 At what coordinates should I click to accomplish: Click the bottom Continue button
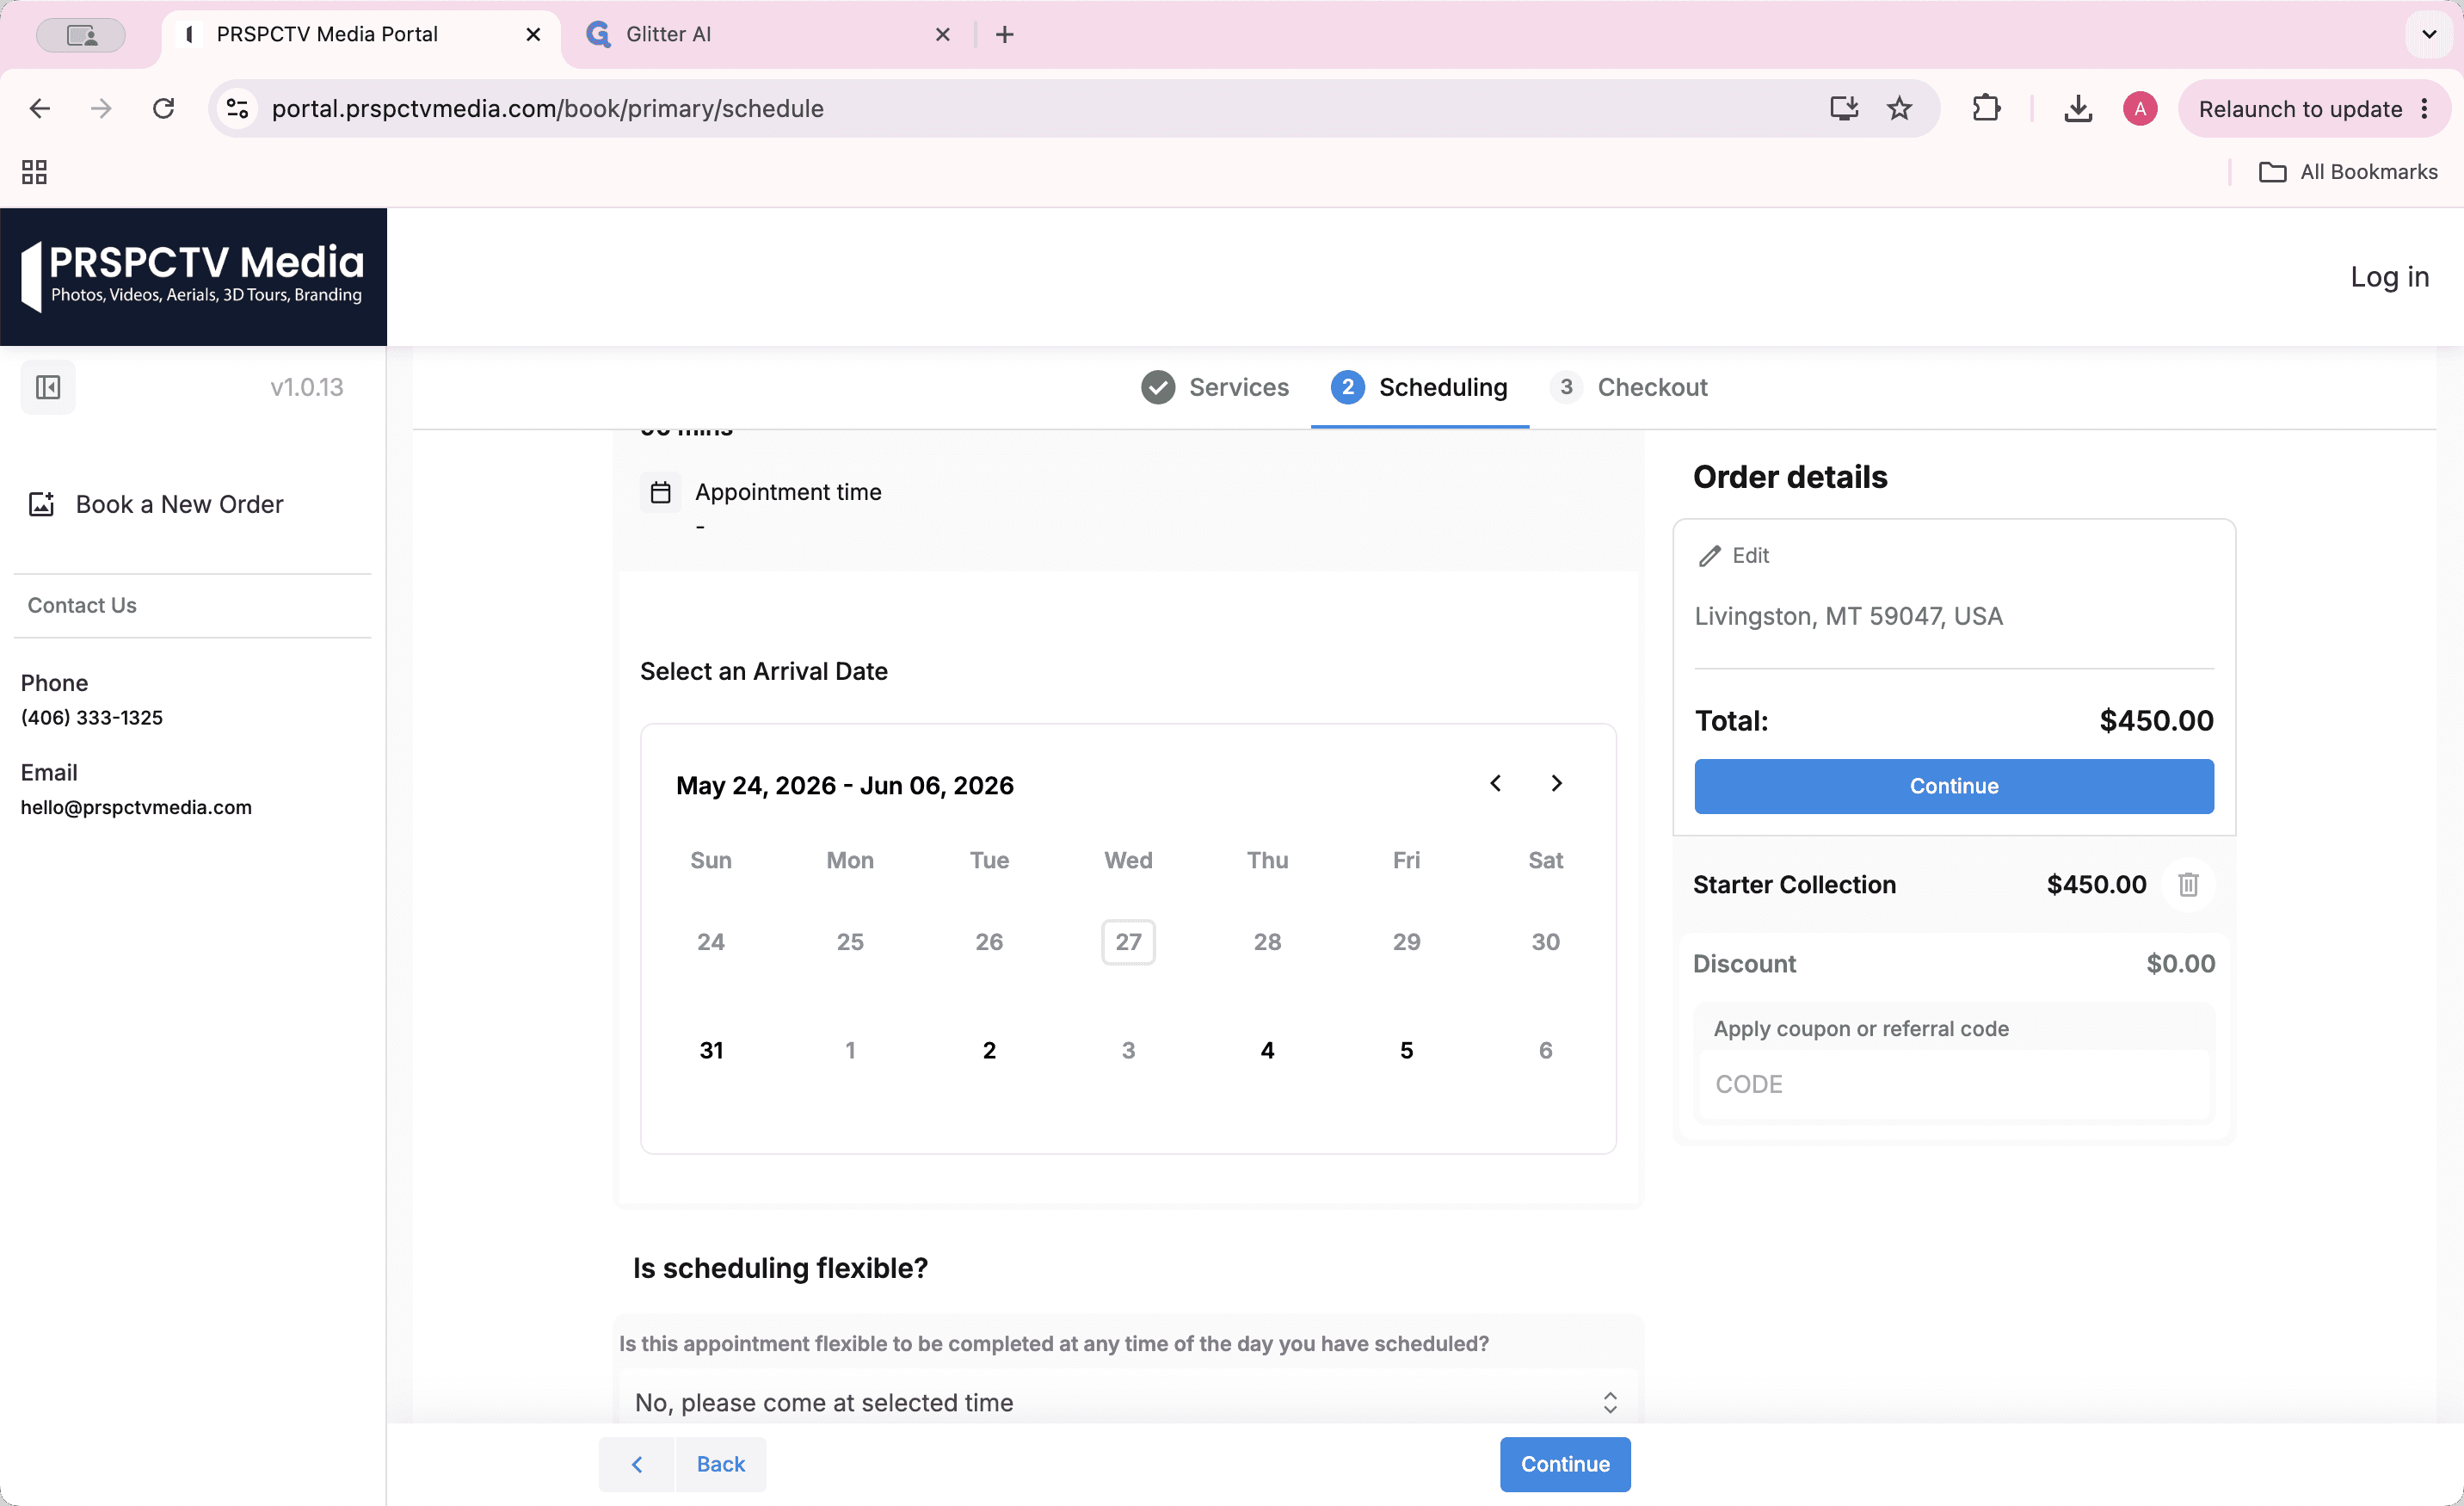pyautogui.click(x=1565, y=1464)
